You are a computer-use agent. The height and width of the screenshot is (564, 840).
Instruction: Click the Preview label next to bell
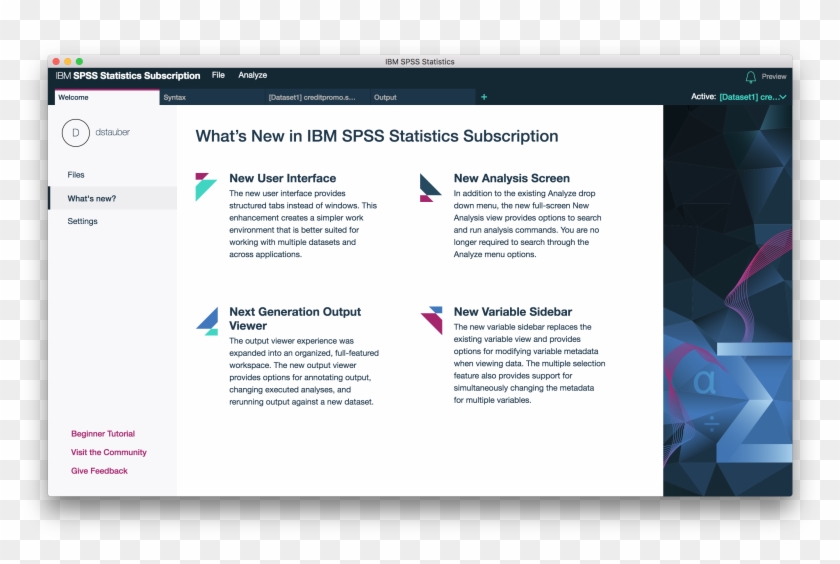pyautogui.click(x=774, y=77)
